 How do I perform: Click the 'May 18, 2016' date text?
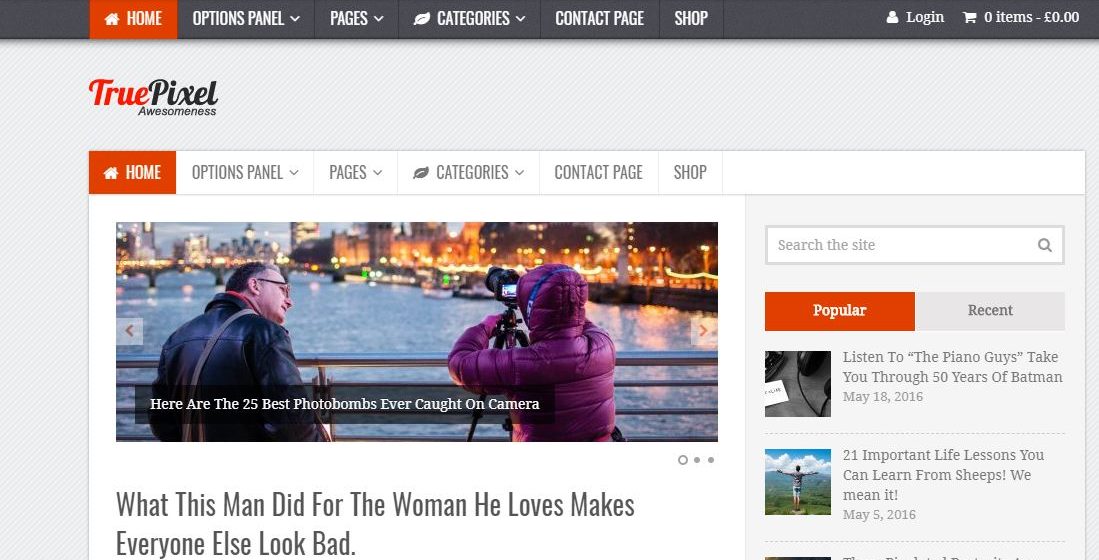pos(882,397)
